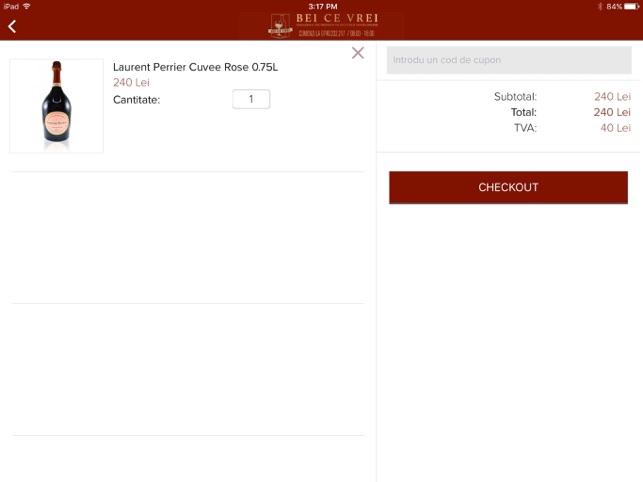Image resolution: width=643 pixels, height=482 pixels.
Task: Open the Laurent Perrier bottle thumbnail
Action: [57, 106]
